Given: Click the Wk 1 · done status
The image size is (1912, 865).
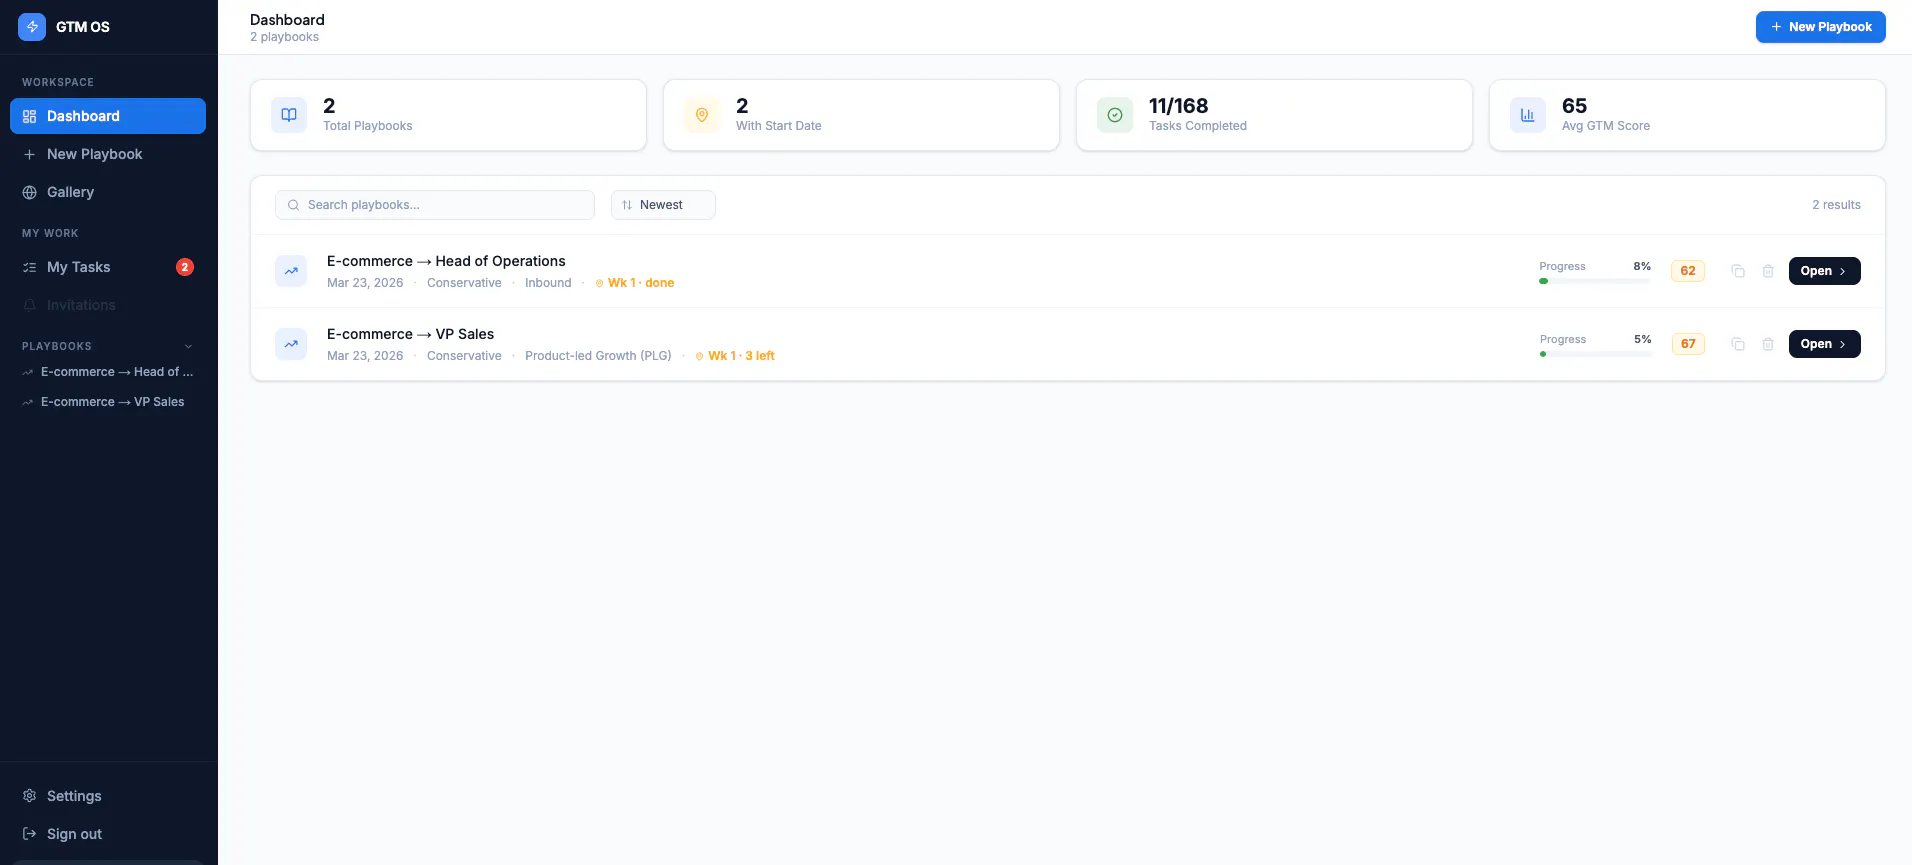Looking at the screenshot, I should [x=635, y=283].
